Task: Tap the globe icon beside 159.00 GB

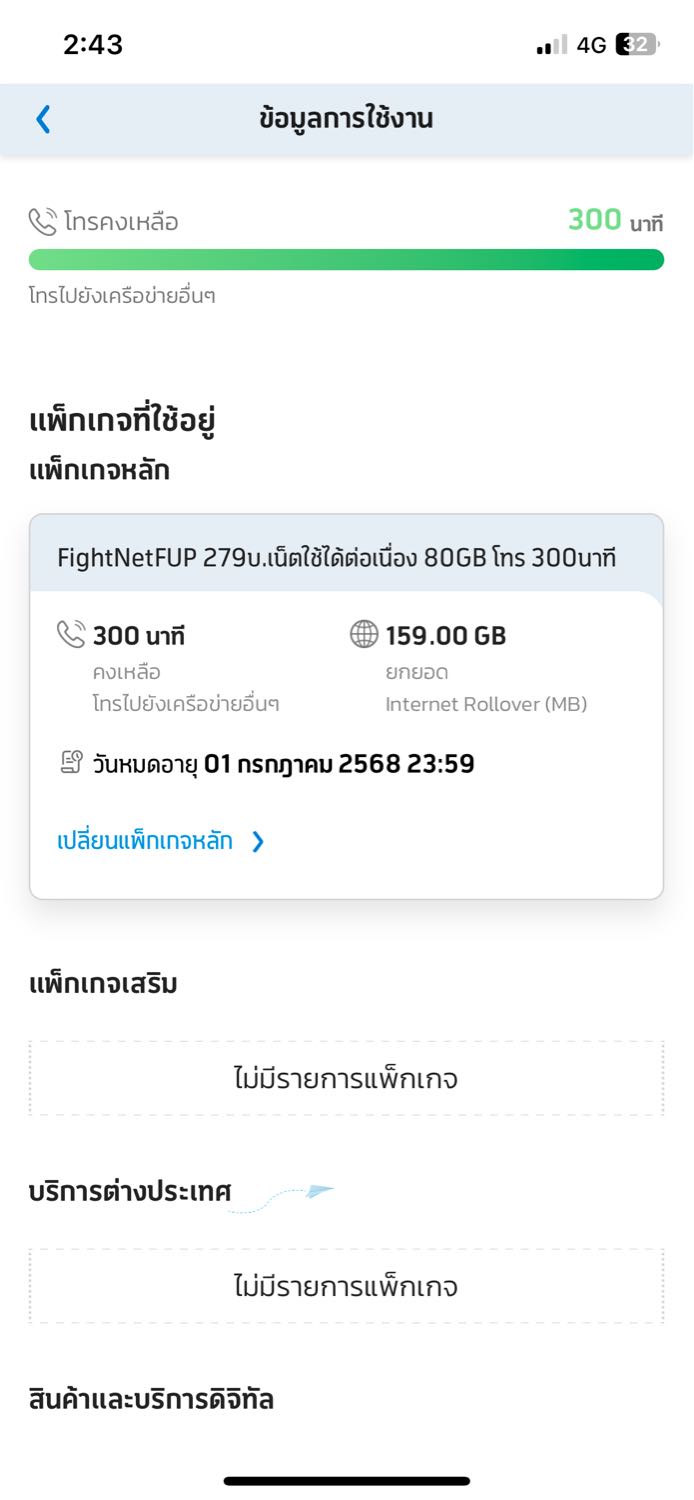Action: (364, 634)
